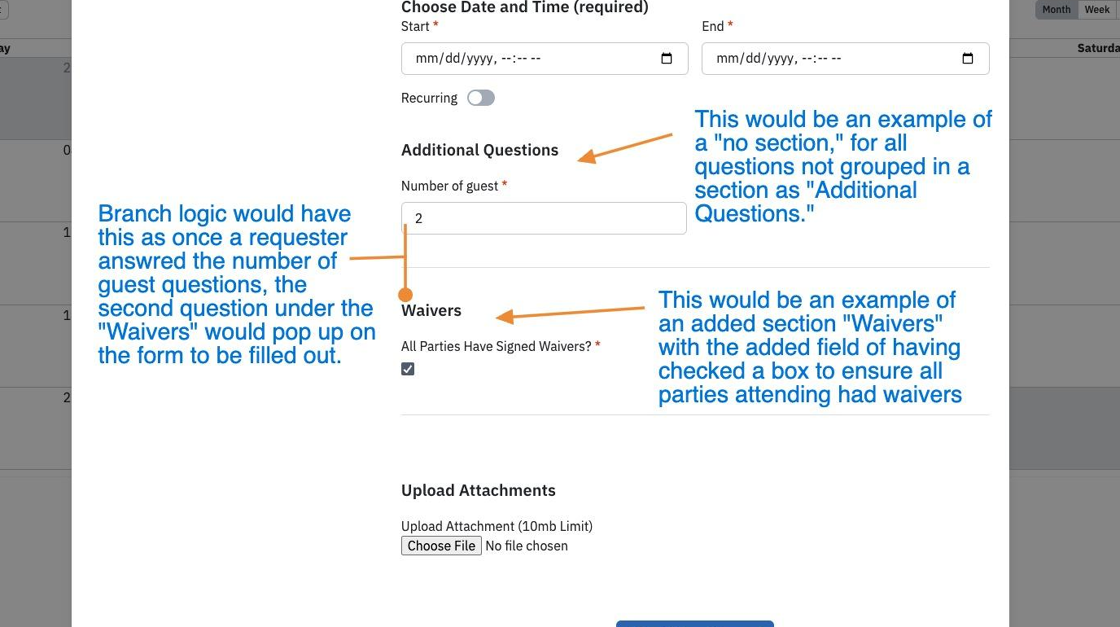Toggle the Recurring switch on
Viewport: 1120px width, 627px height.
pyautogui.click(x=481, y=98)
